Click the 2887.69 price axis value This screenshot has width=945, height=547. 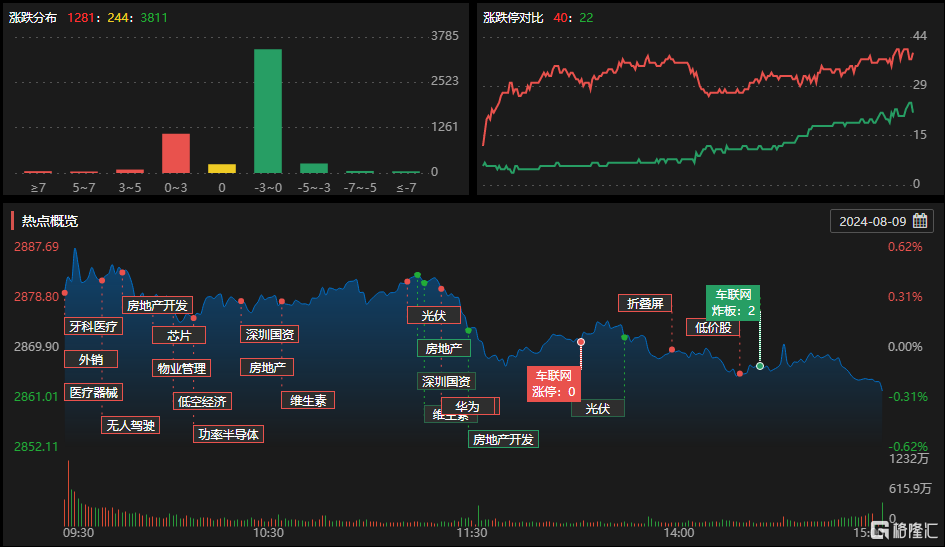coord(37,246)
